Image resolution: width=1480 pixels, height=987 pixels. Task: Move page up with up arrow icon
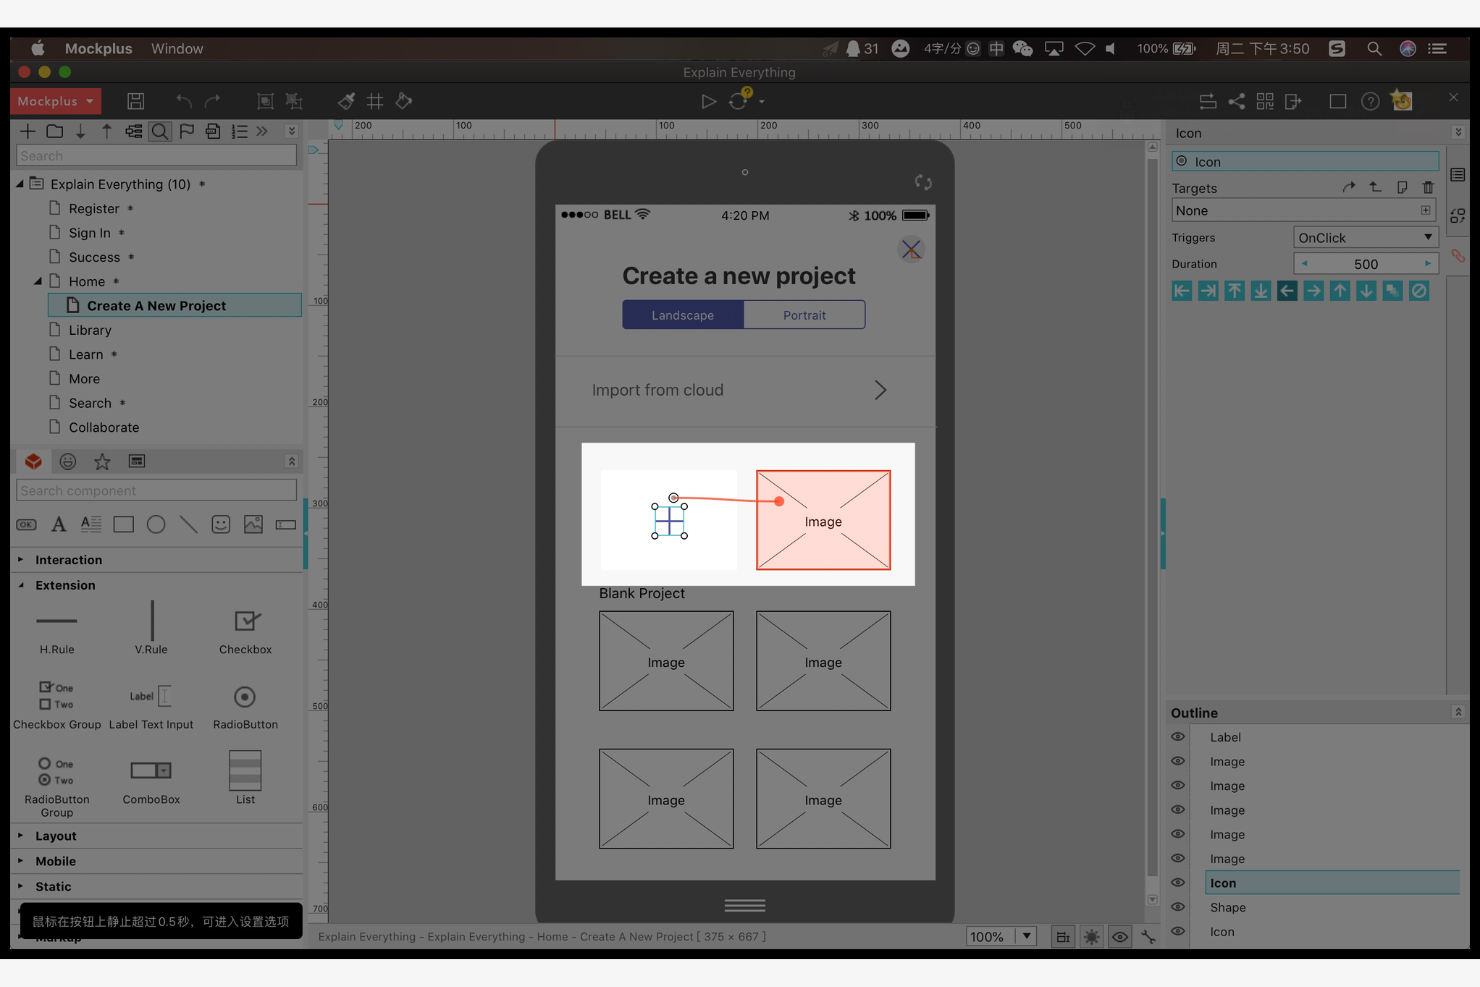pyautogui.click(x=107, y=131)
